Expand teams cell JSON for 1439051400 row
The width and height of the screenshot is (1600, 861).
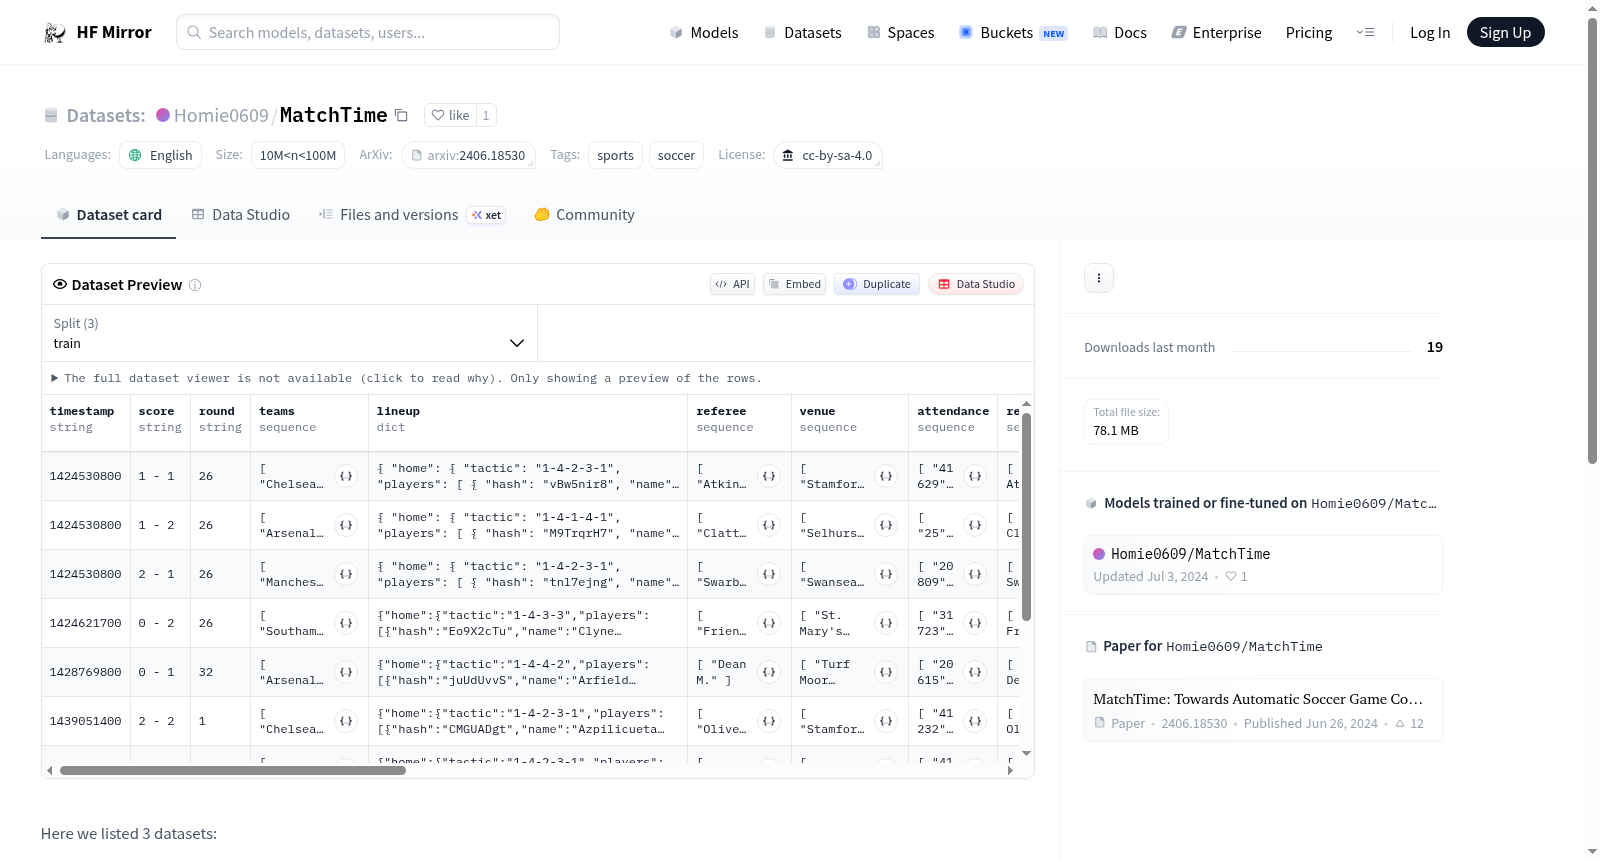coord(346,721)
